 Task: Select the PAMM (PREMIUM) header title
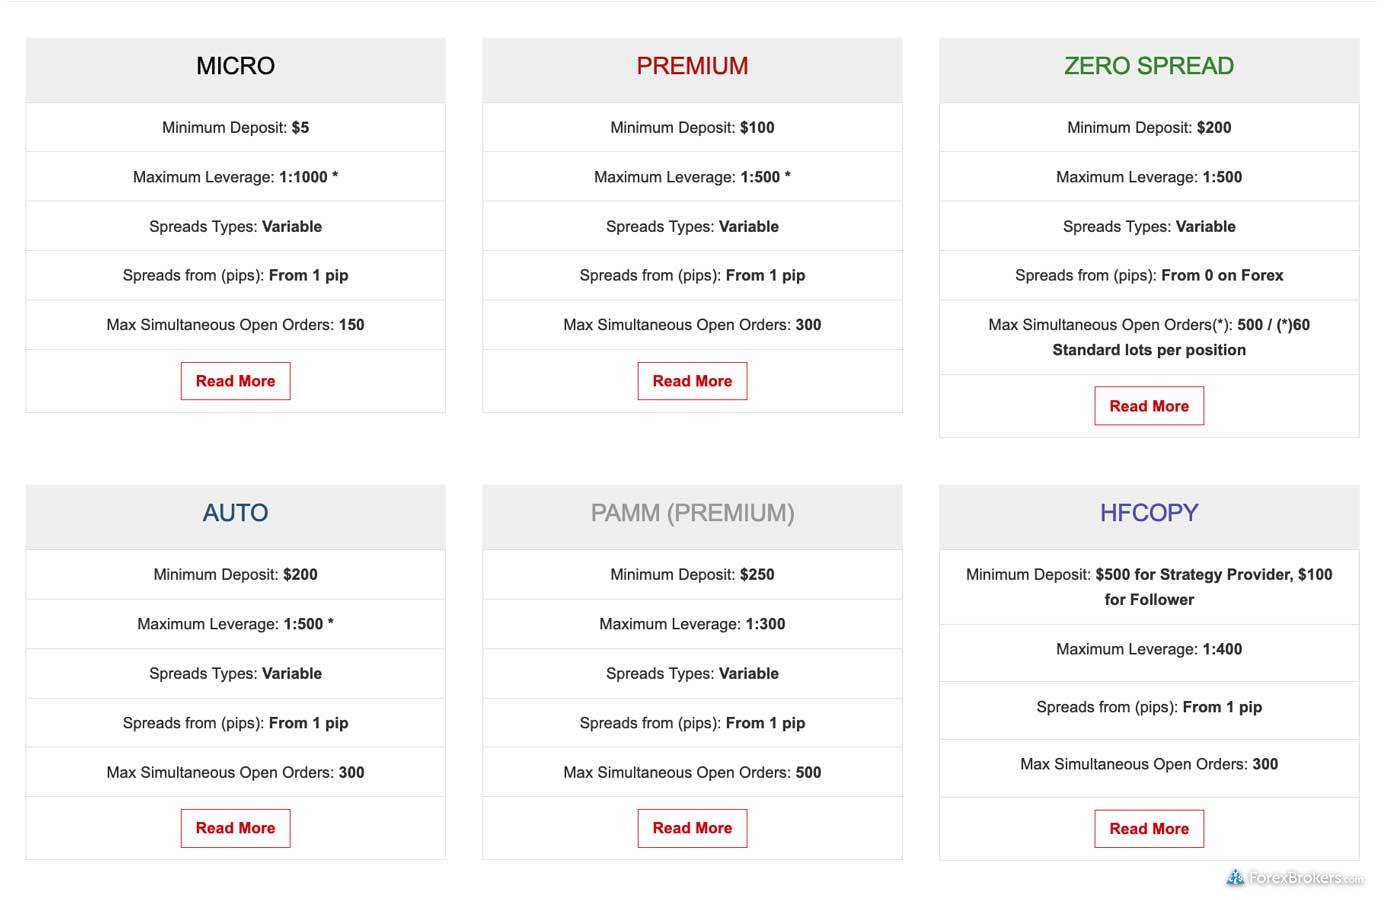692,513
